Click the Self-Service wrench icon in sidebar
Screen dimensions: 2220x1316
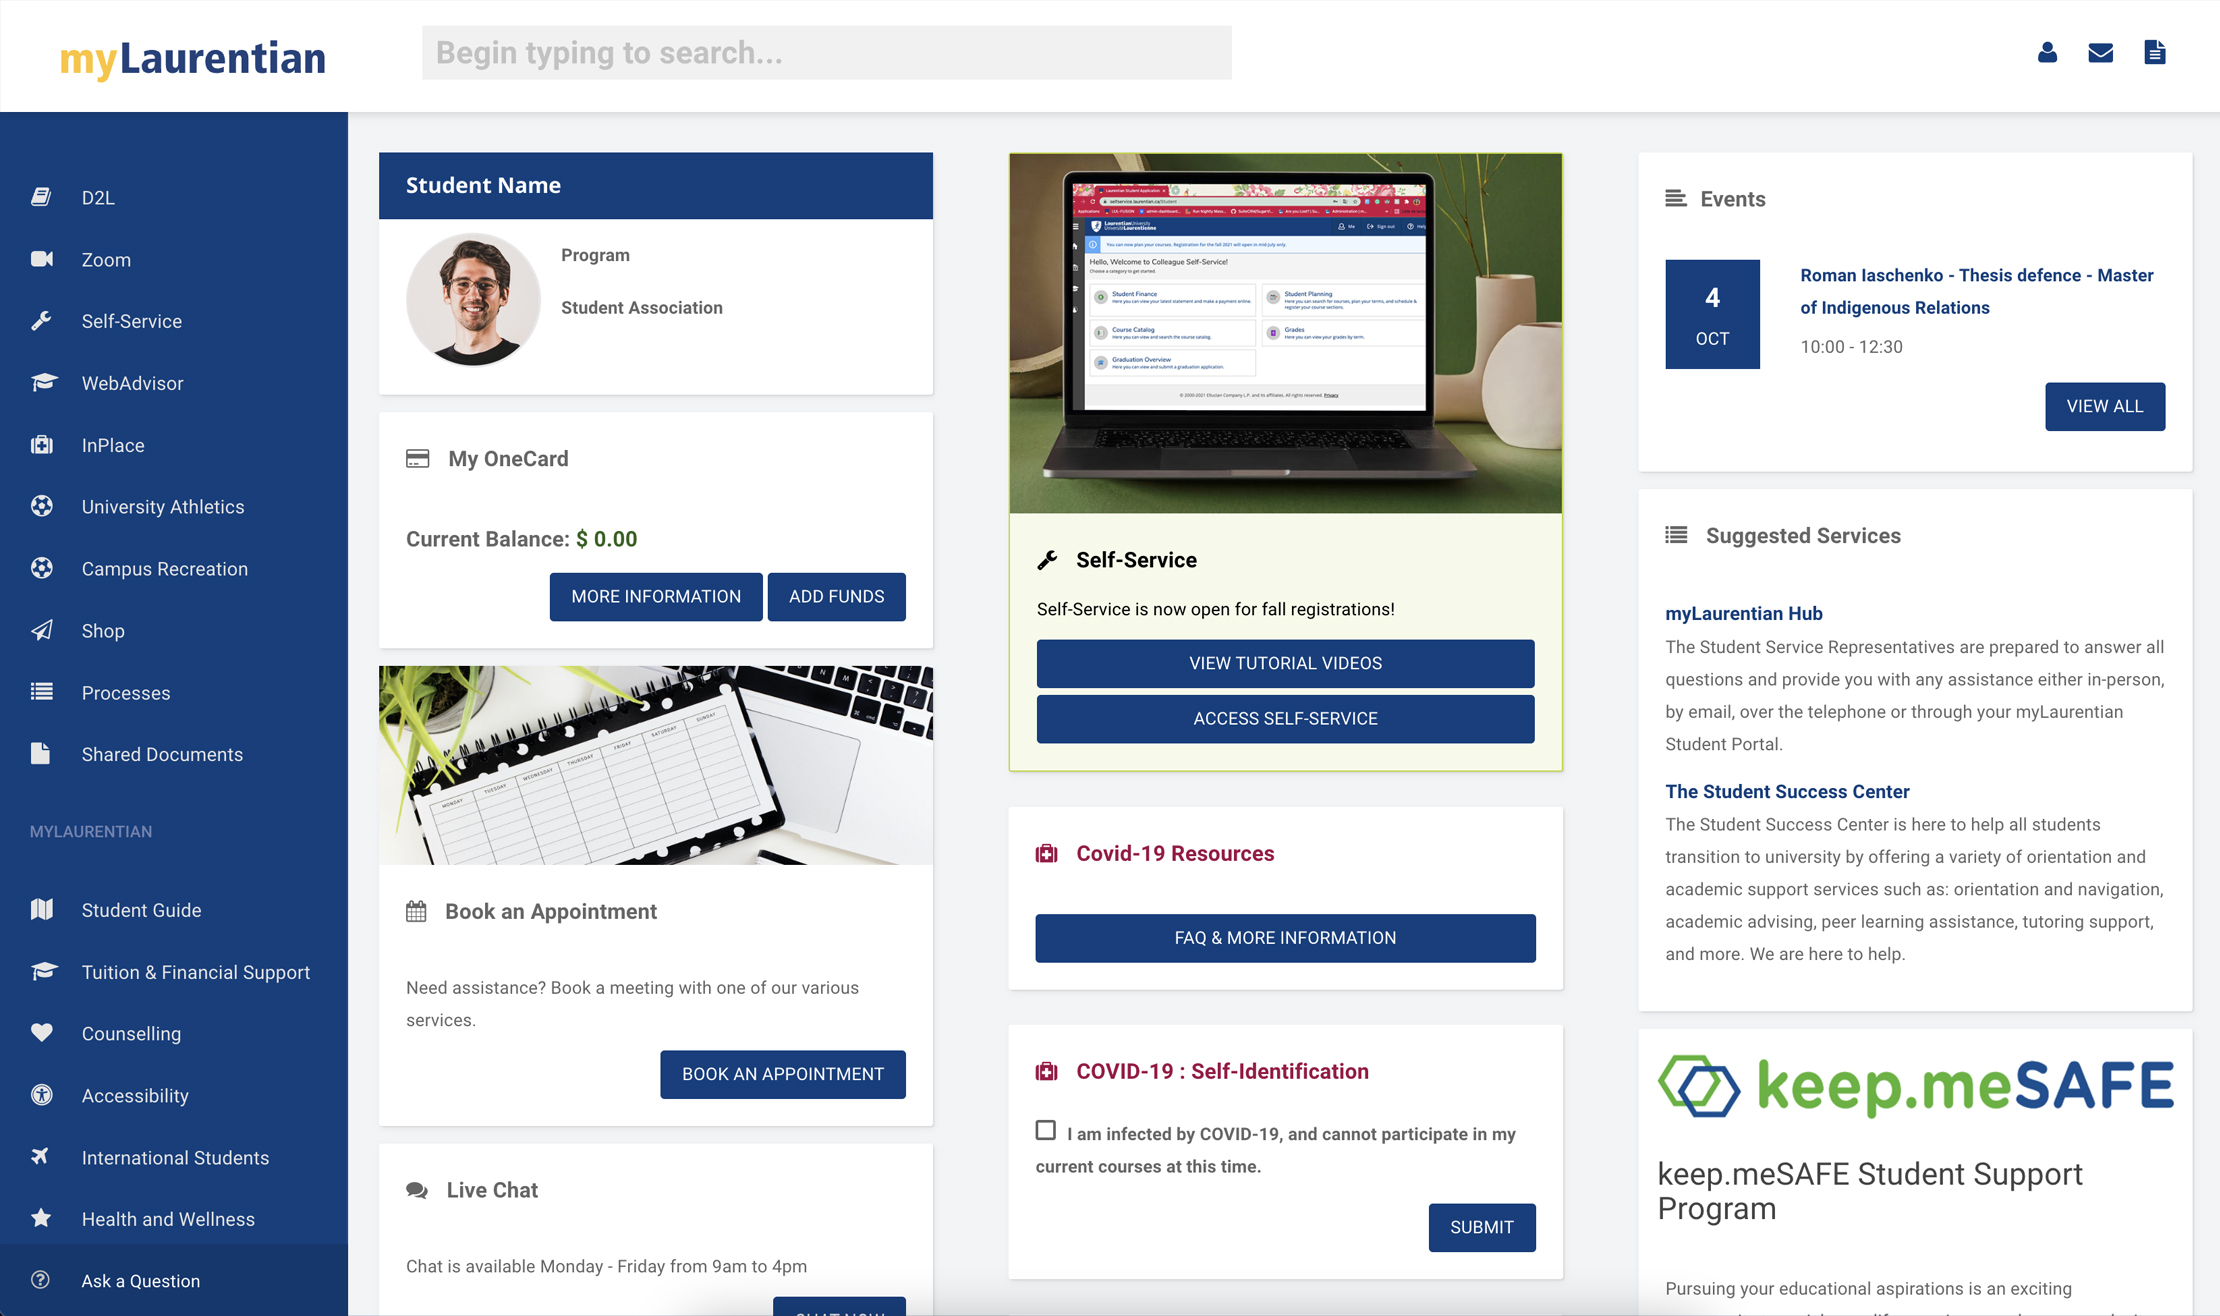point(41,321)
